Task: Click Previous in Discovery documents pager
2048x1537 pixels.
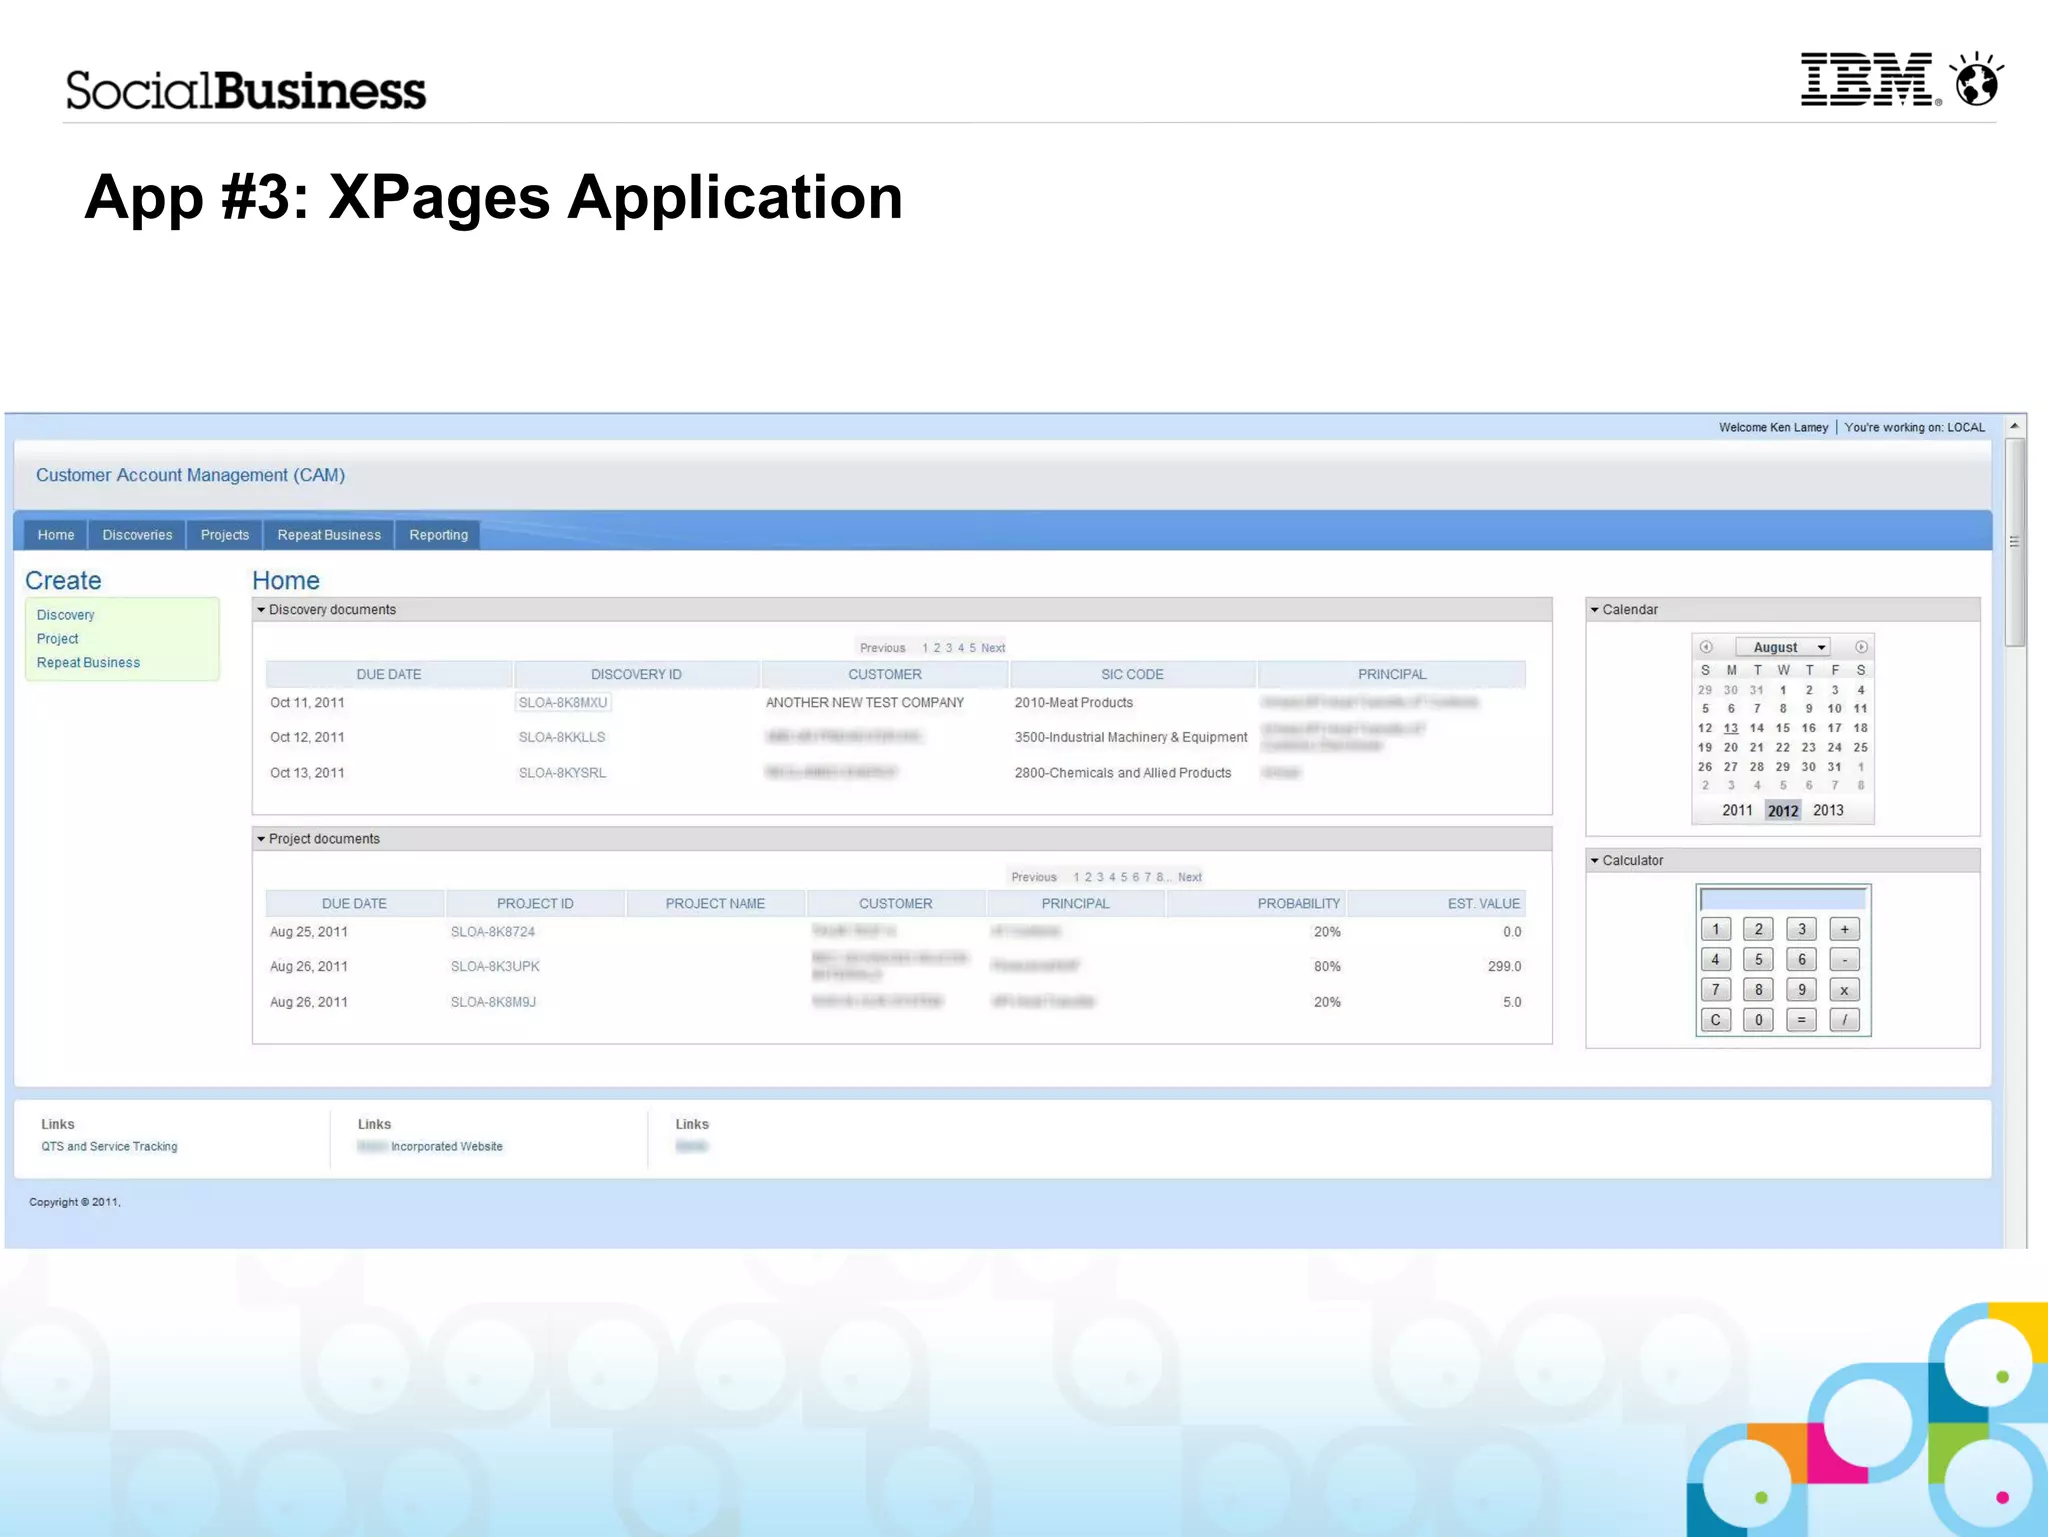Action: tap(882, 648)
